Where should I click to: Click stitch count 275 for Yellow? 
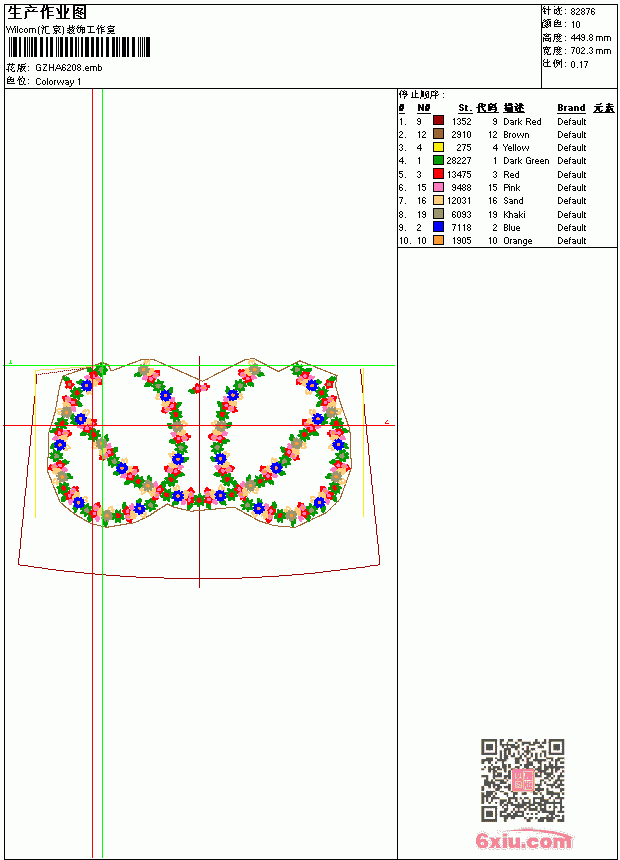coord(464,148)
